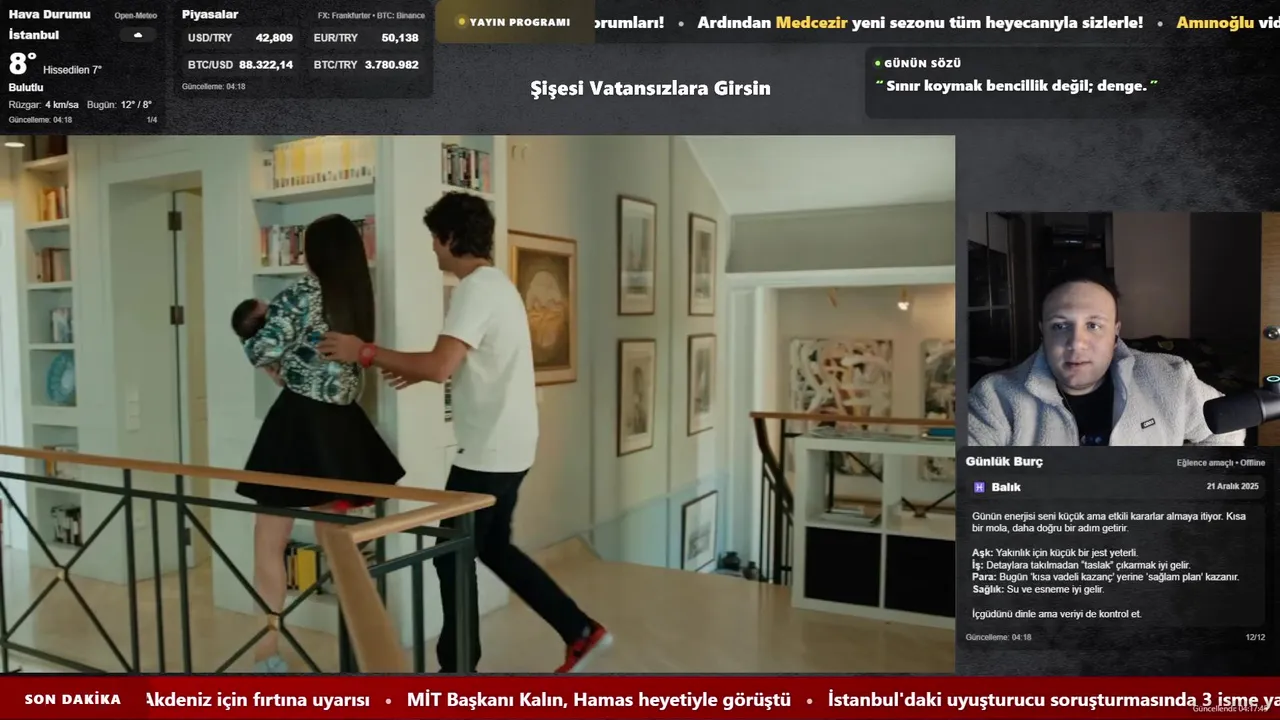Viewport: 1280px width, 720px height.
Task: Select the Balık sign name
Action: click(x=1006, y=487)
